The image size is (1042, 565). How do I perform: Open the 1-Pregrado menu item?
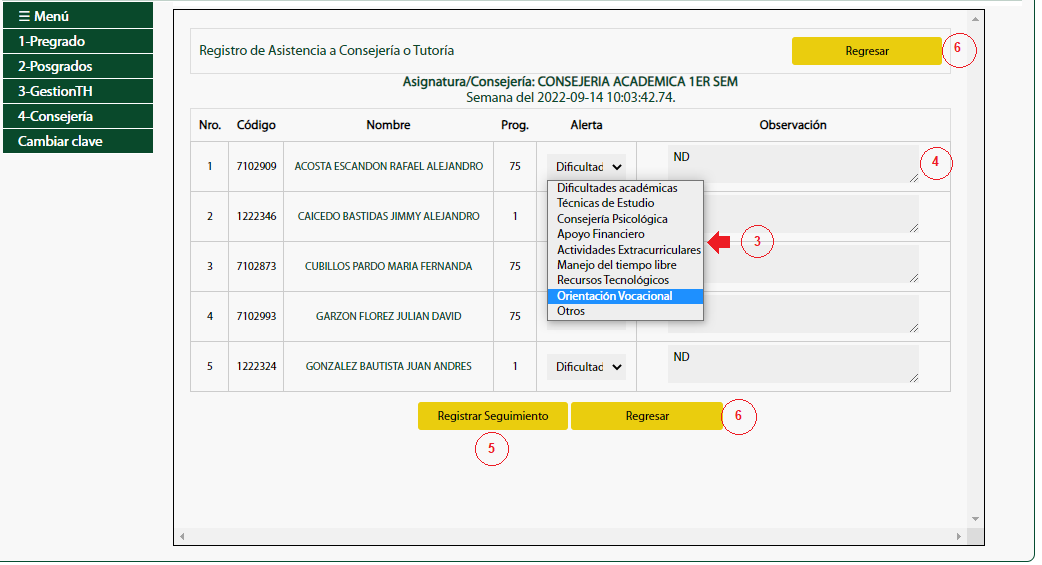78,41
